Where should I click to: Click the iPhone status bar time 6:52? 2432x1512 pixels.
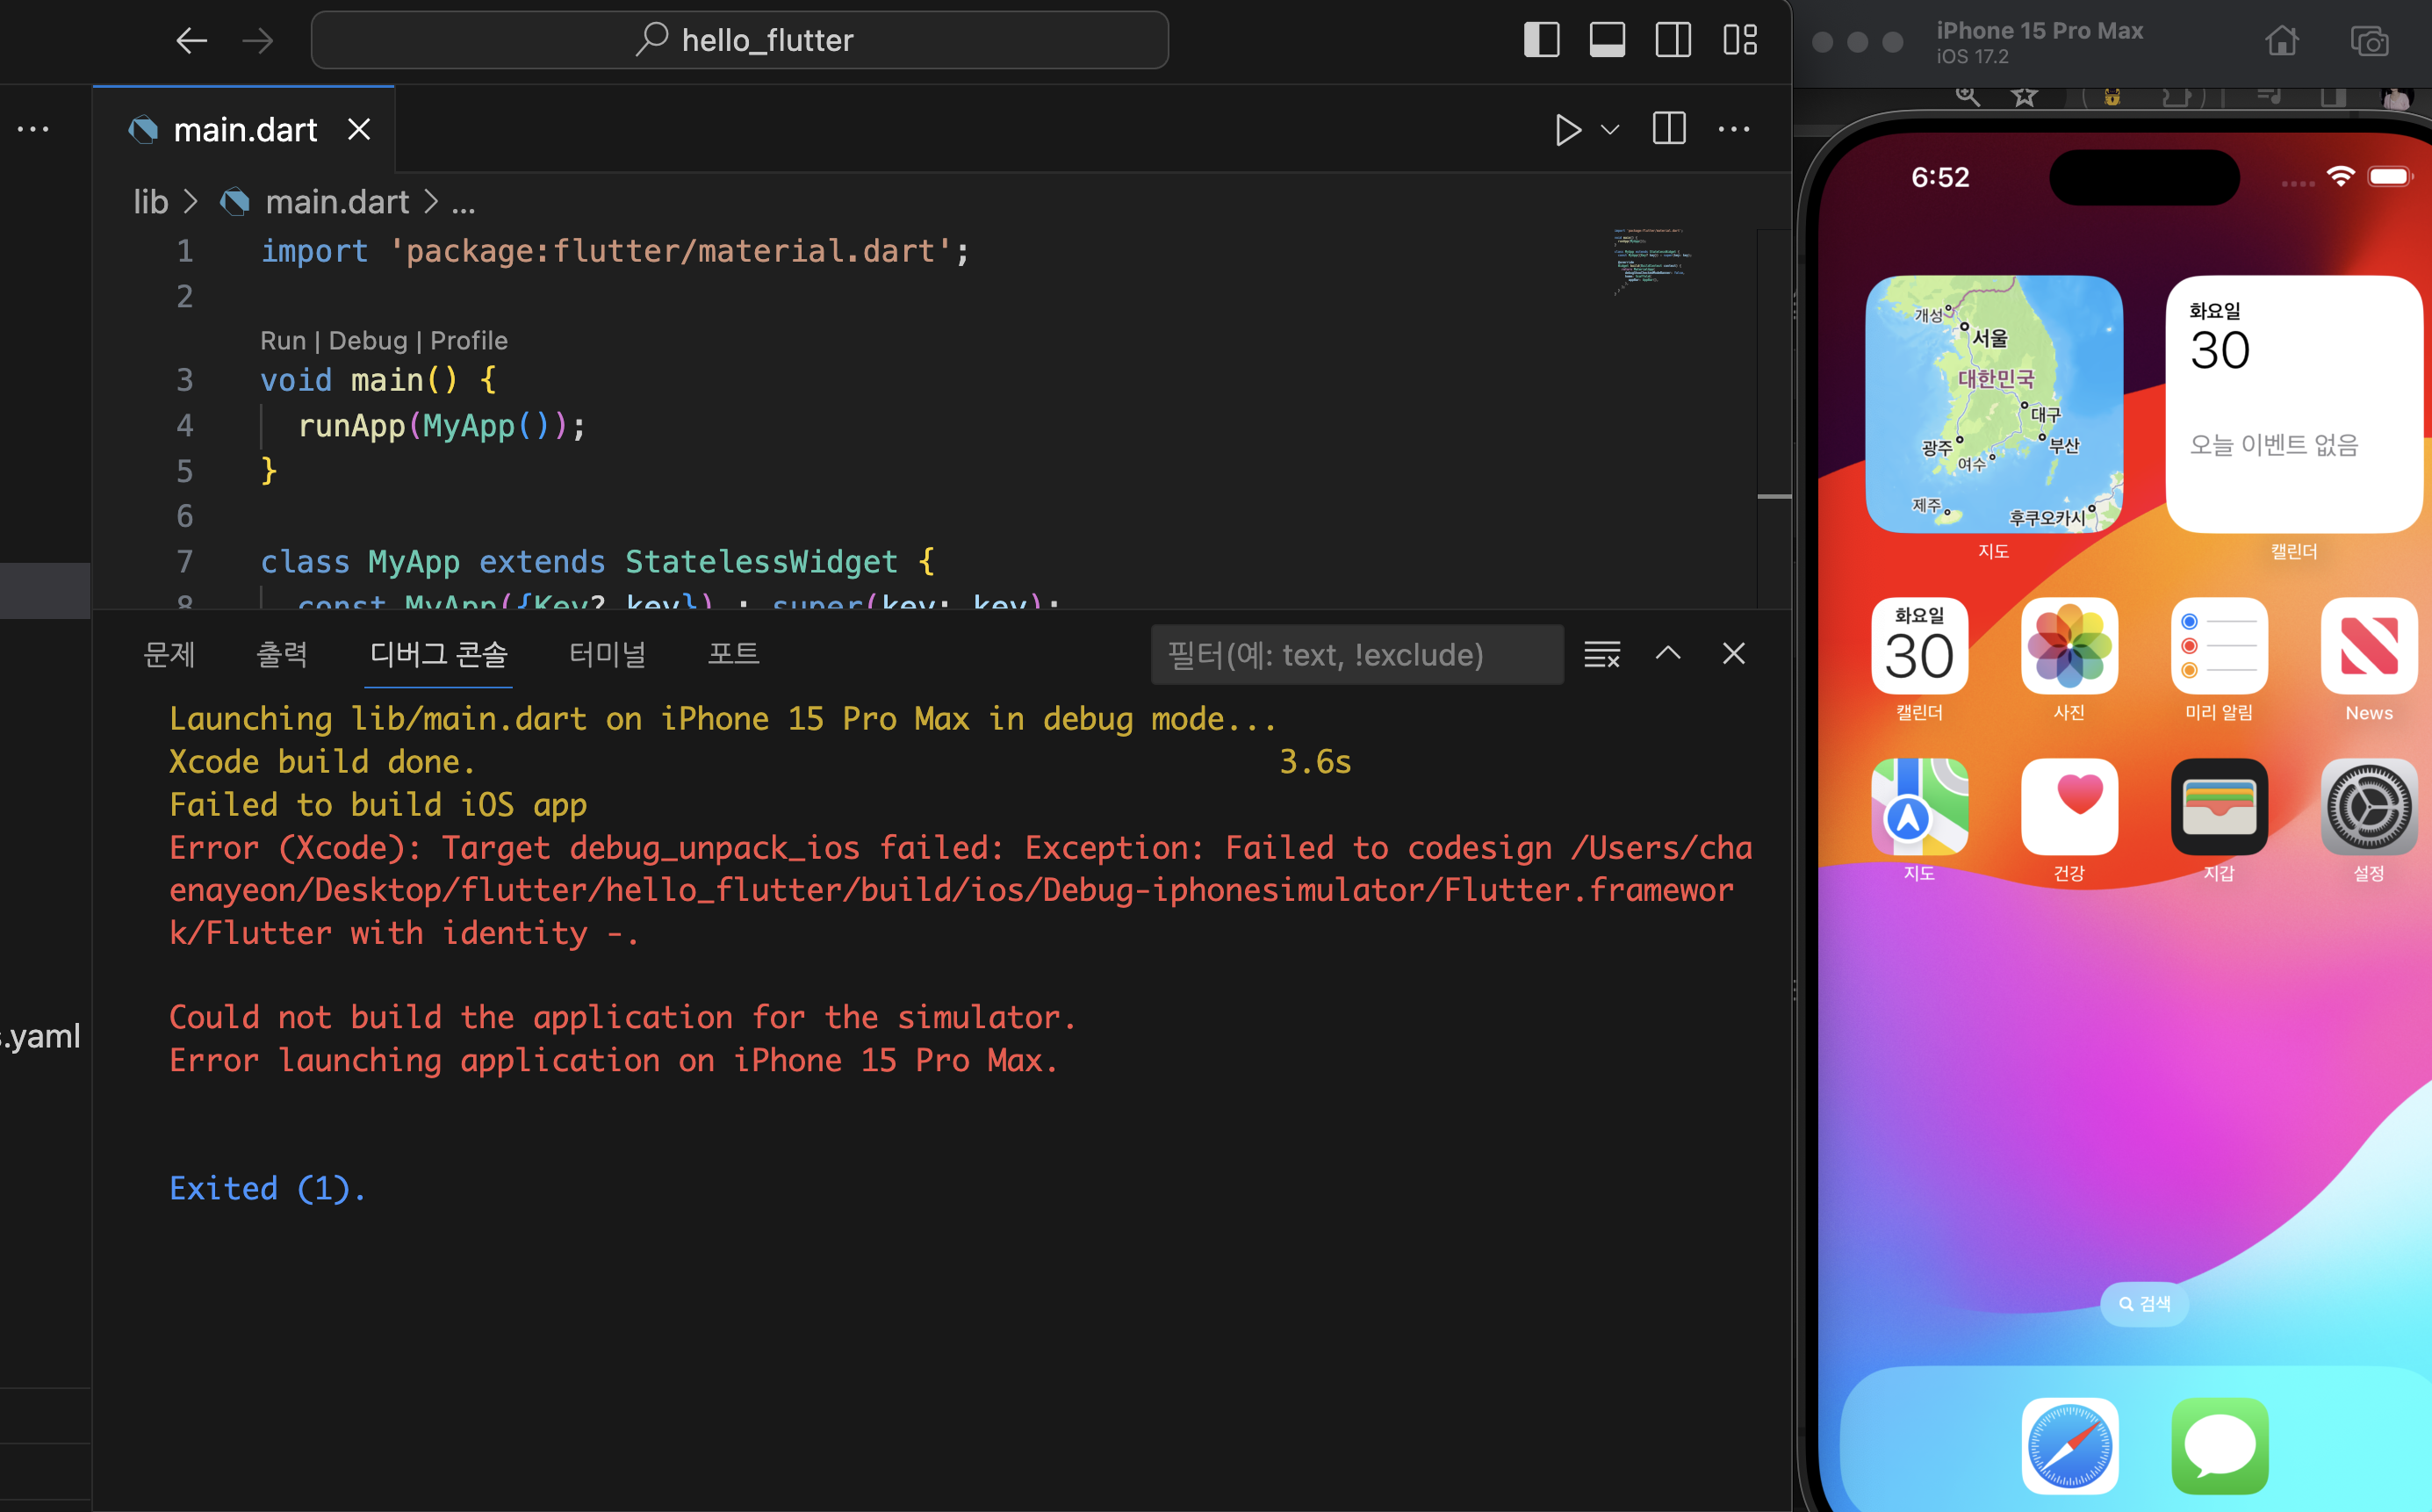1940,178
